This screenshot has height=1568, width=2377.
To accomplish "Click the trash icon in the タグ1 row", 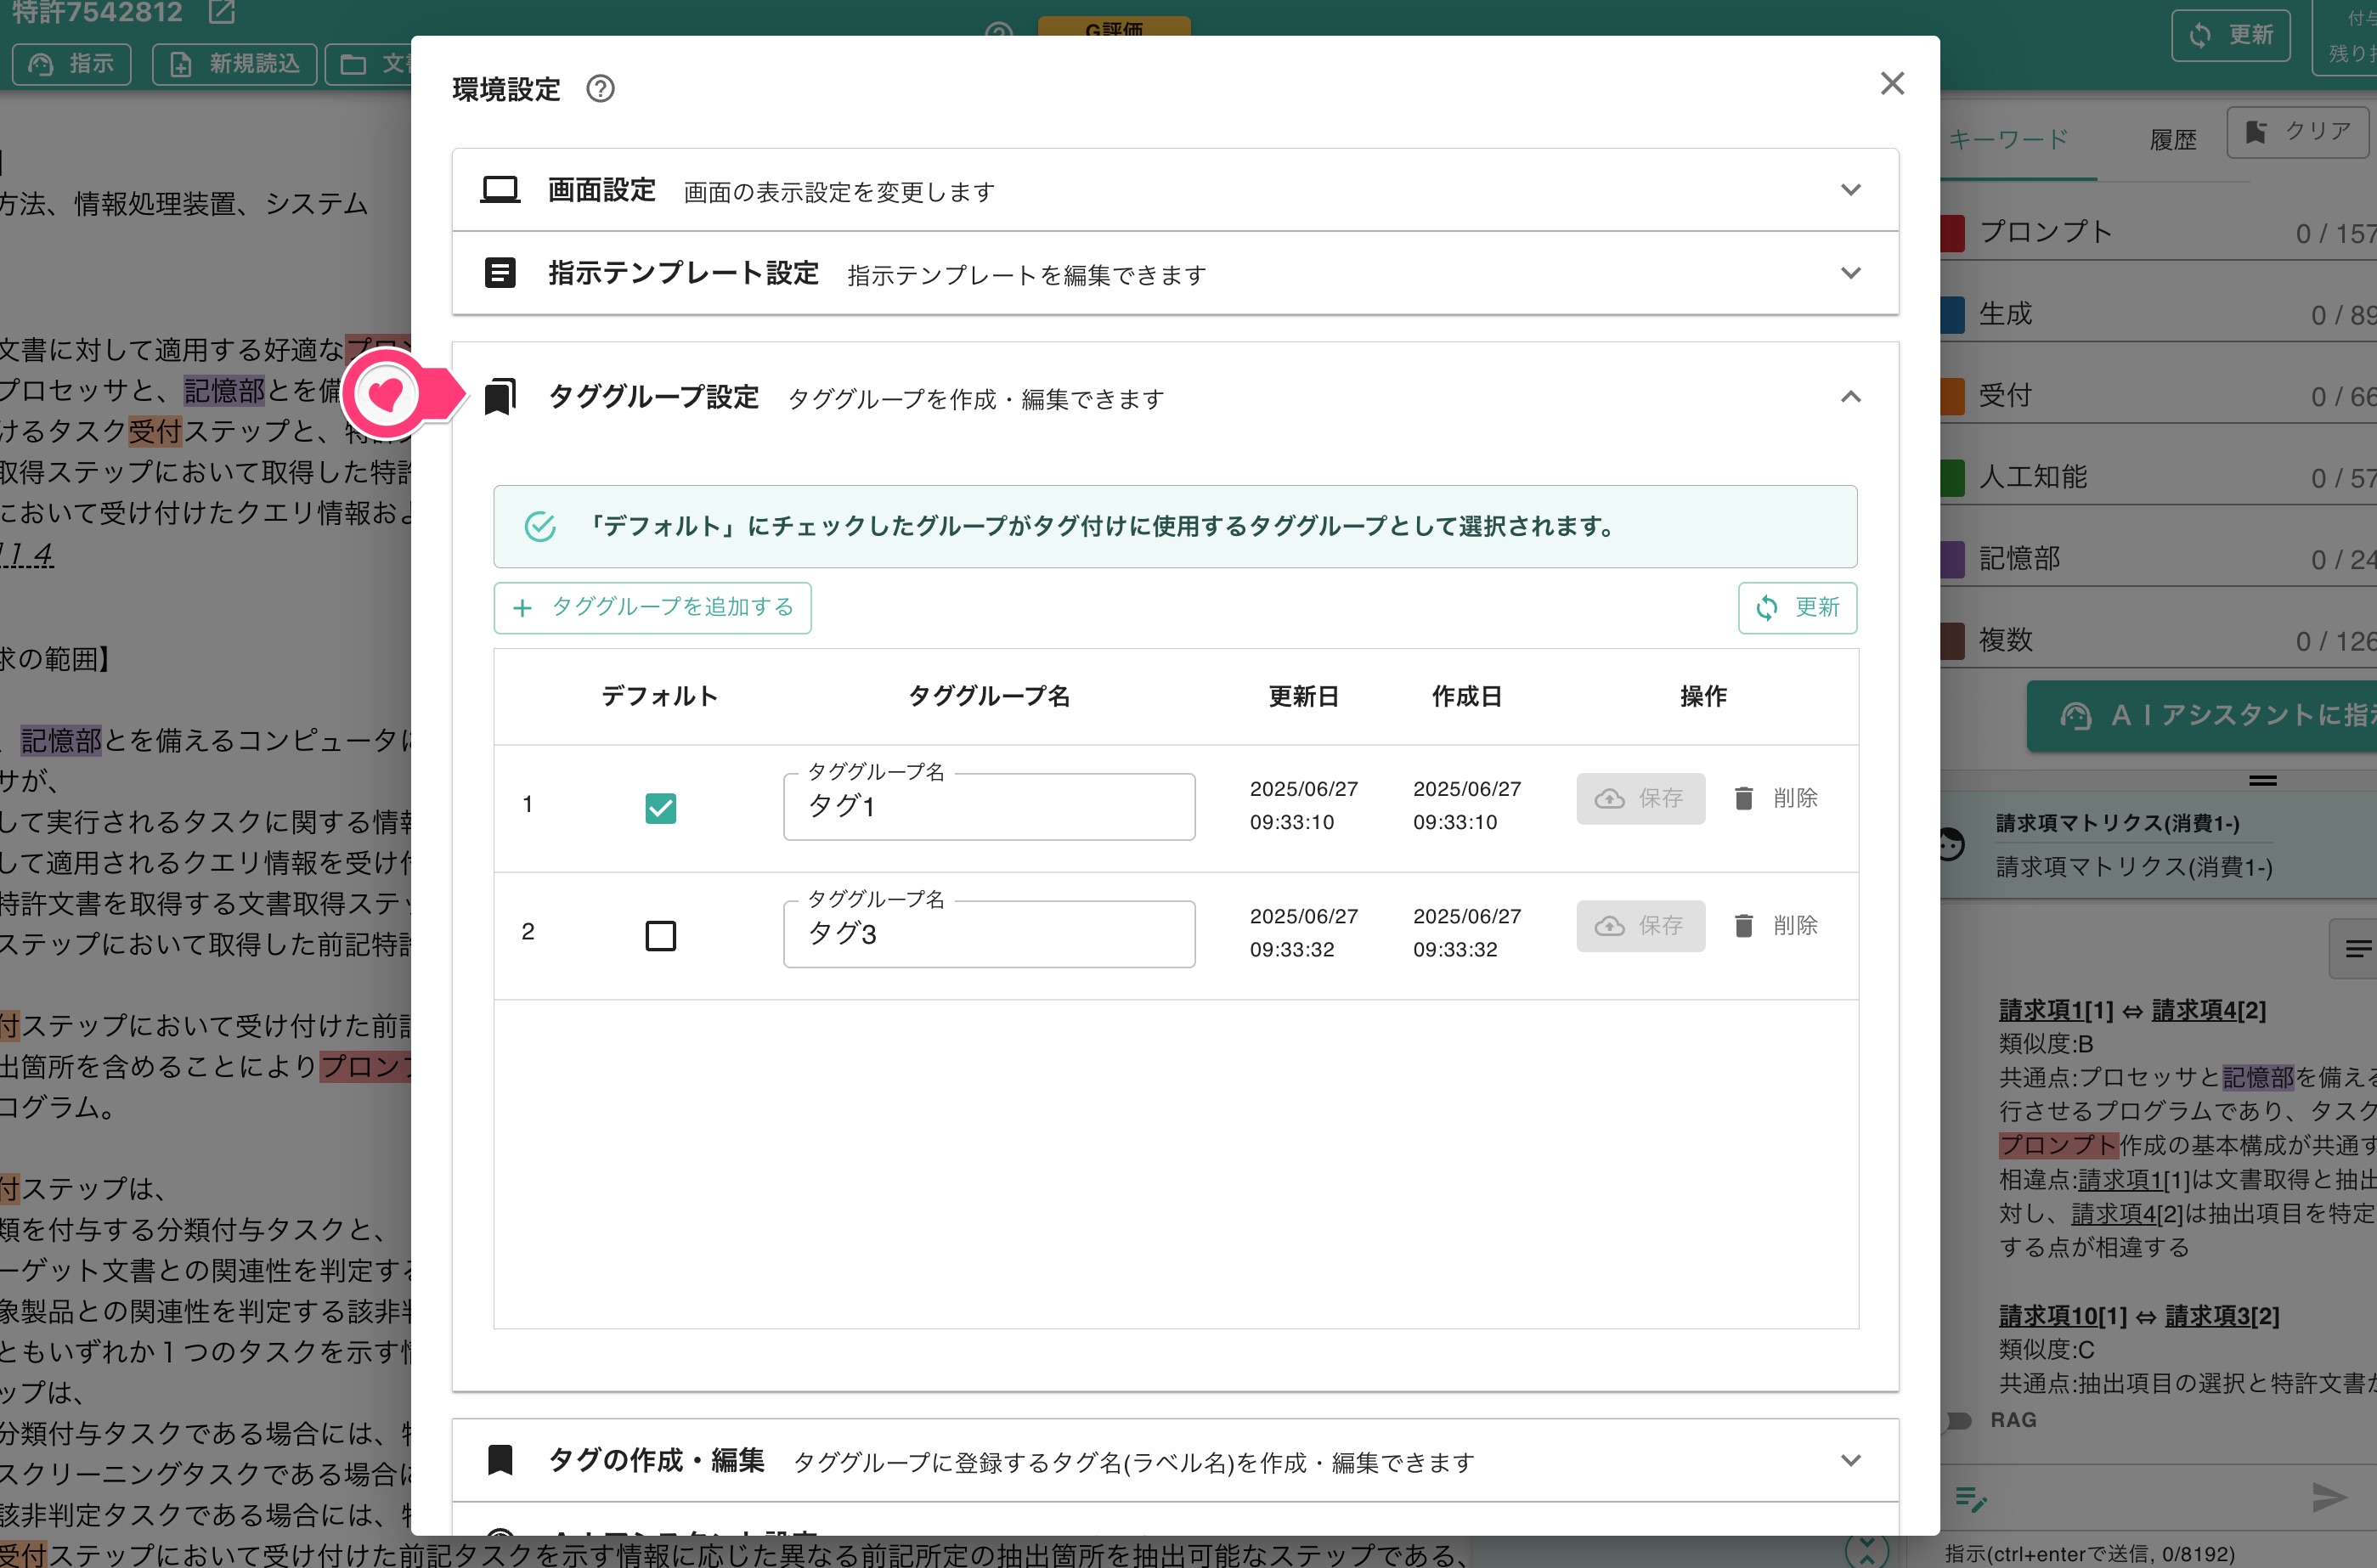I will click(1743, 798).
